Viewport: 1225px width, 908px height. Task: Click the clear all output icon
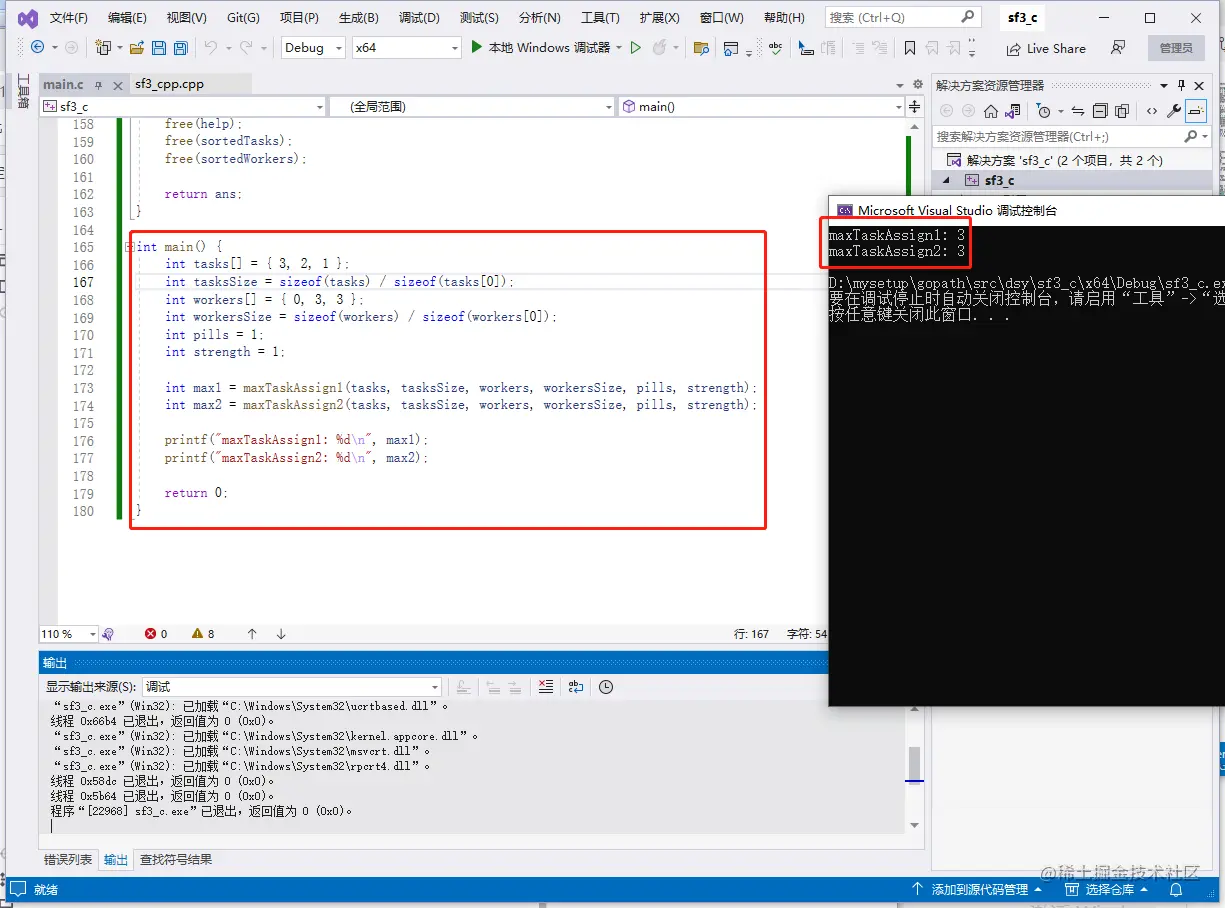coord(545,687)
